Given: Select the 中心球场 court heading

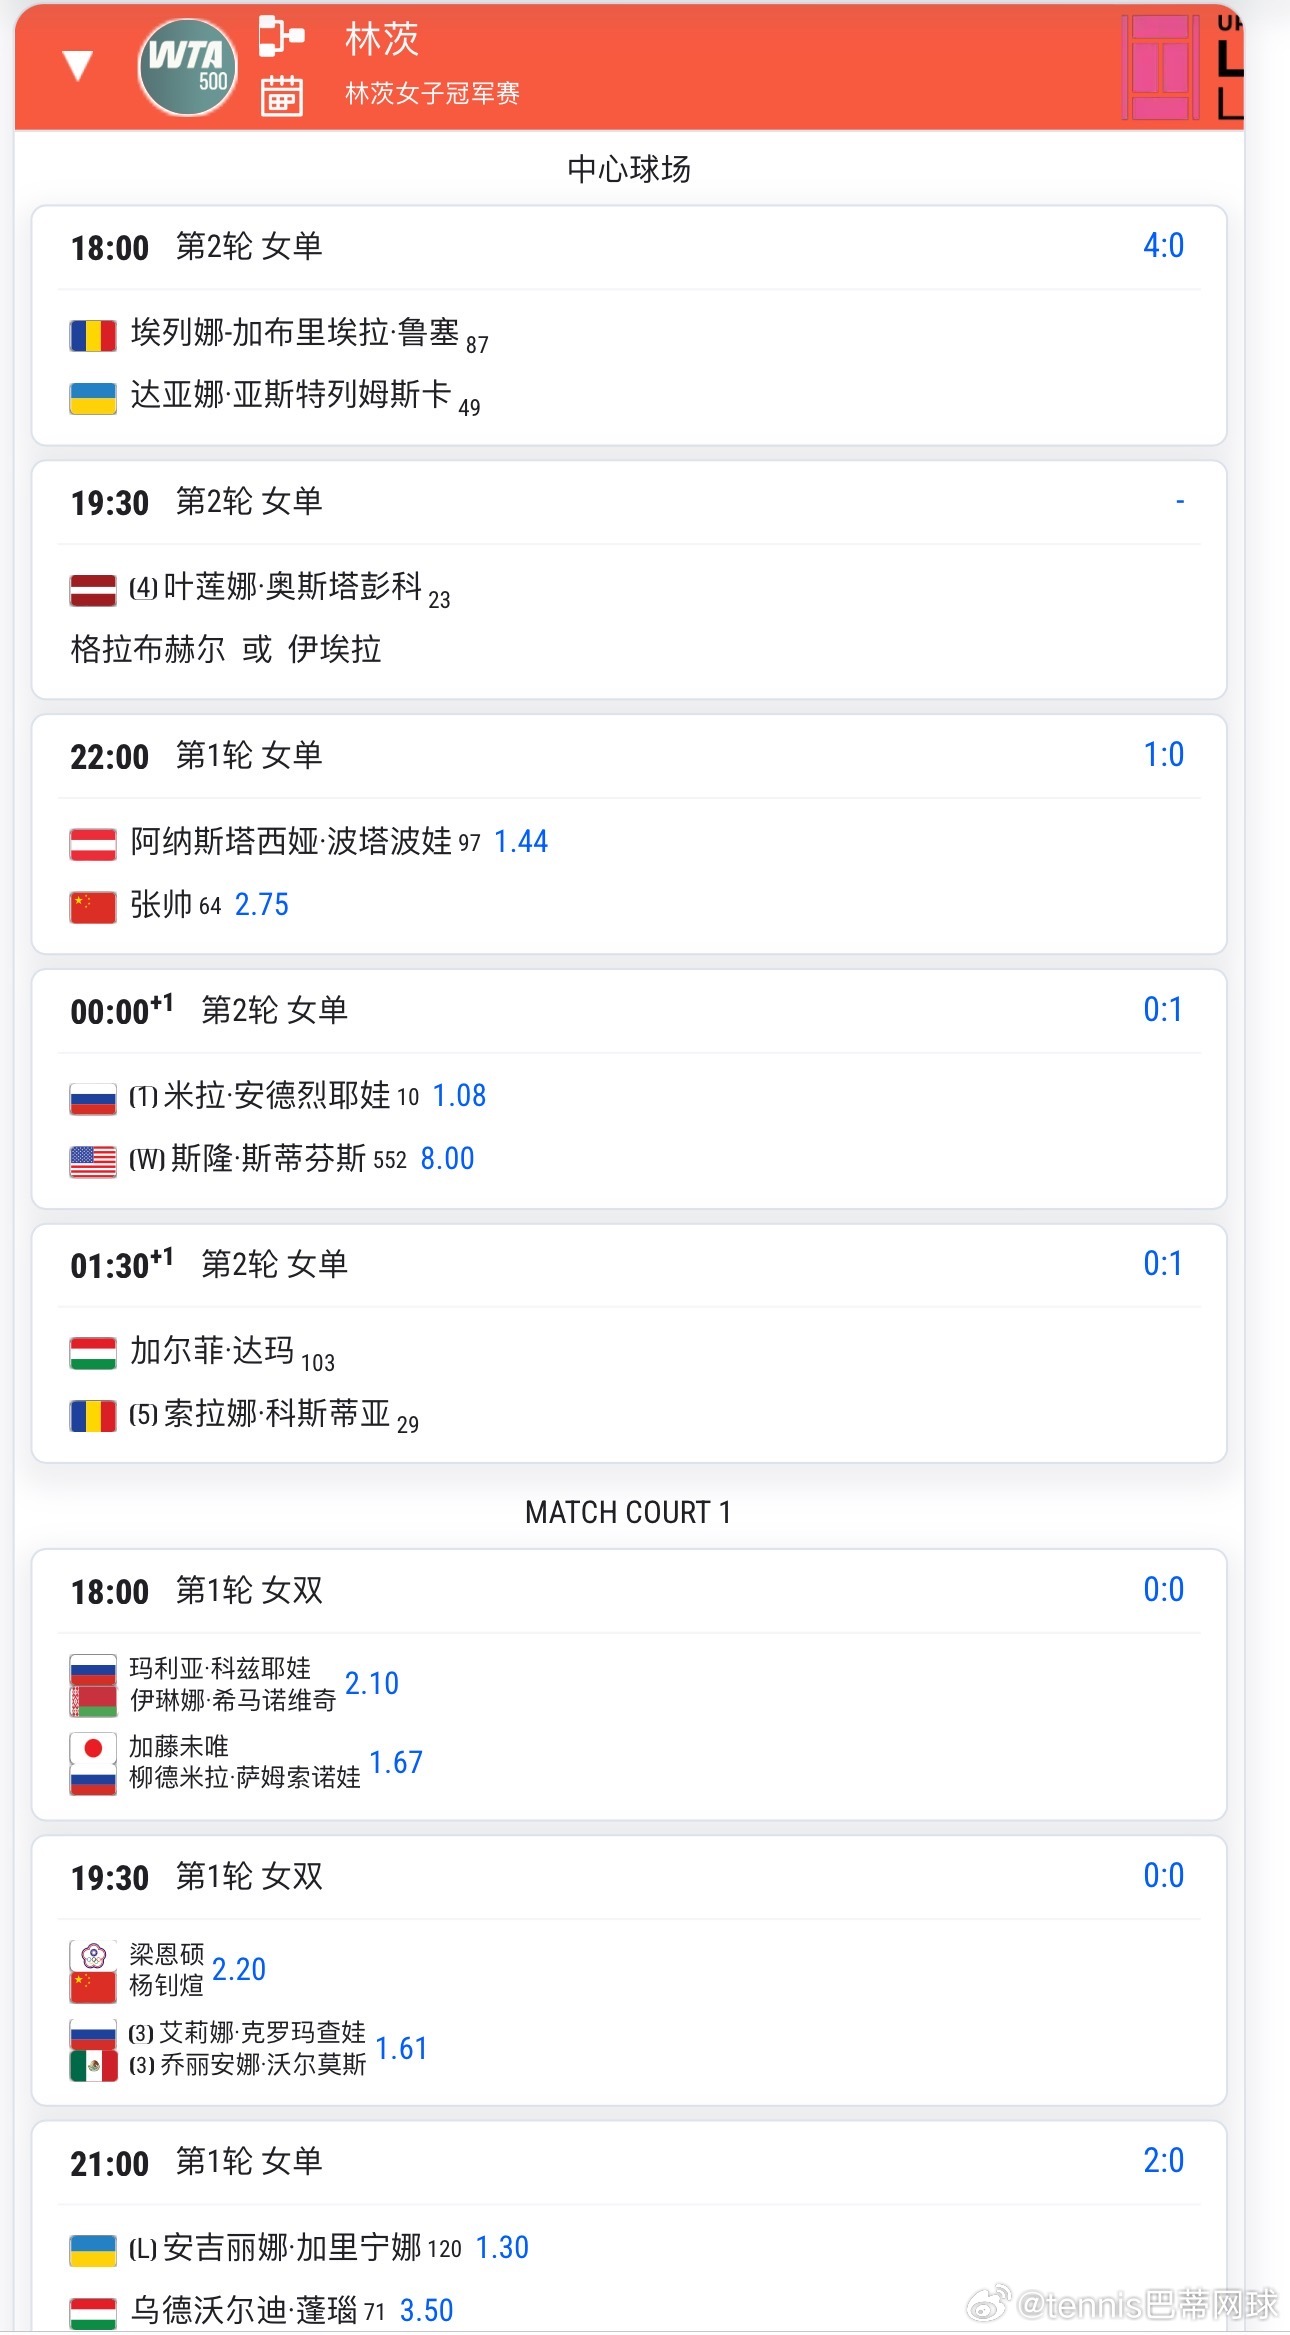Looking at the screenshot, I should [x=629, y=169].
